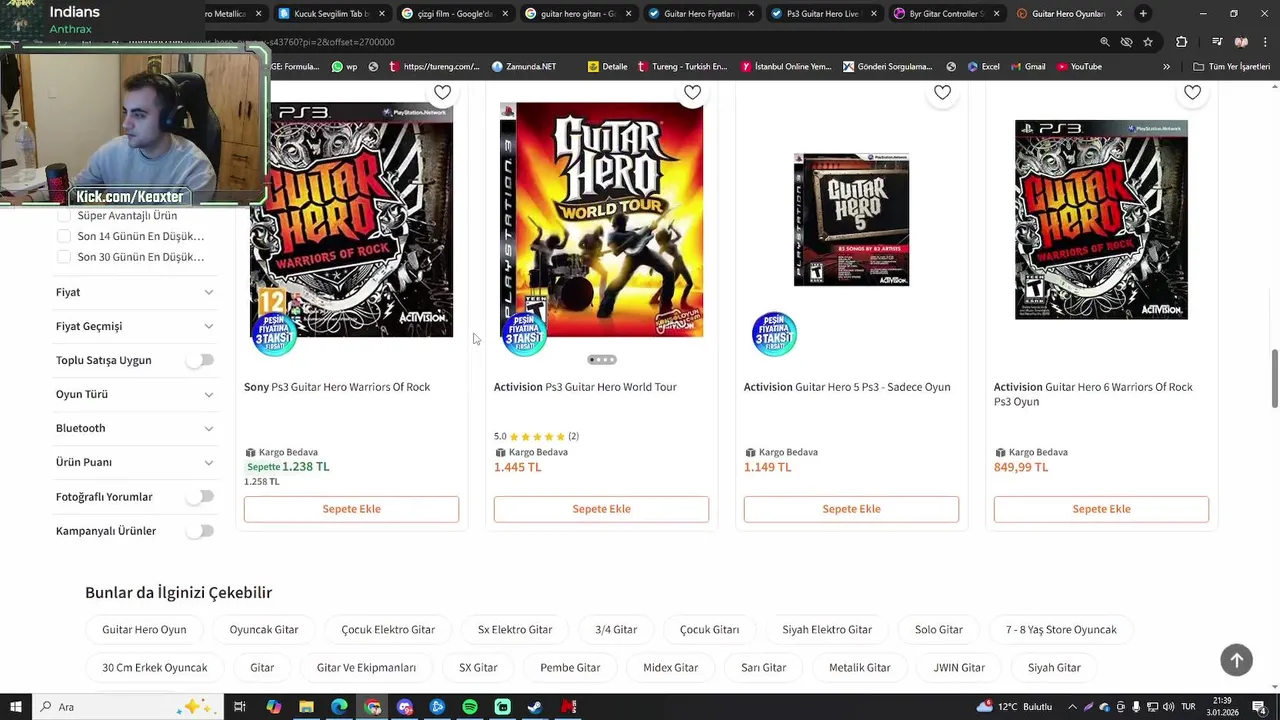Switch to Kucuk Sevgilim Tab tab

(x=332, y=14)
